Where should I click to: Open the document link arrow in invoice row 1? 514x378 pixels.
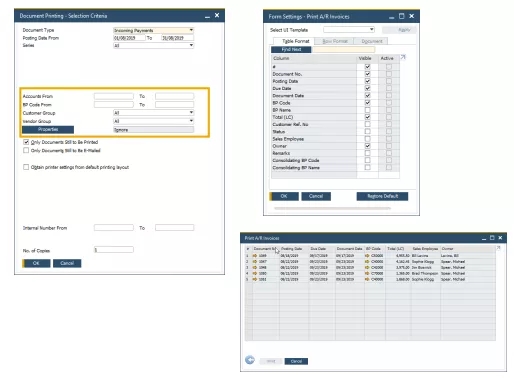tap(255, 256)
